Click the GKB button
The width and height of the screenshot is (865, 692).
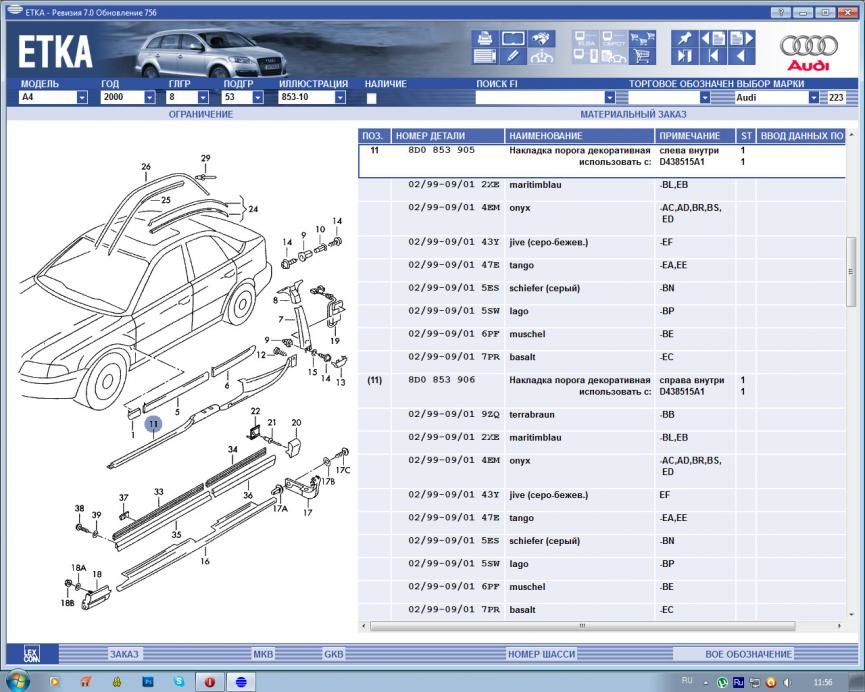coord(333,654)
